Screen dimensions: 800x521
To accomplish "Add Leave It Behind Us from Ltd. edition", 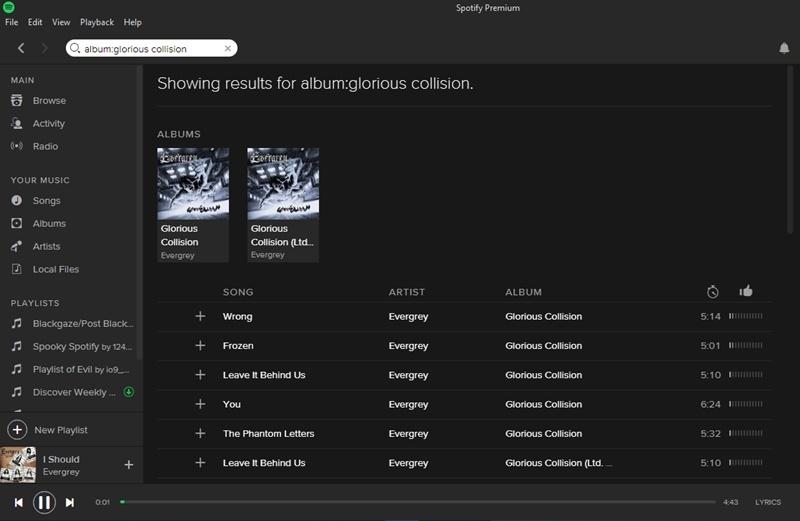I will 201,463.
